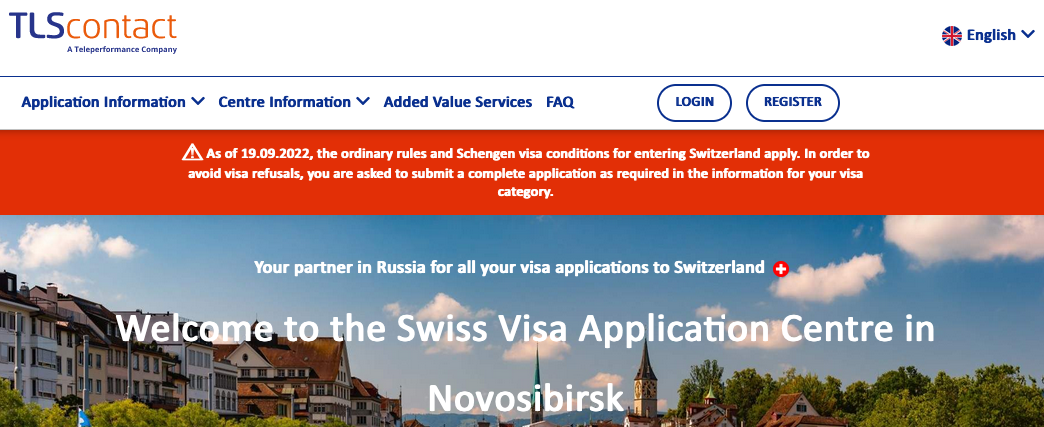This screenshot has height=427, width=1044.
Task: Click the UK flag language icon
Action: [952, 36]
